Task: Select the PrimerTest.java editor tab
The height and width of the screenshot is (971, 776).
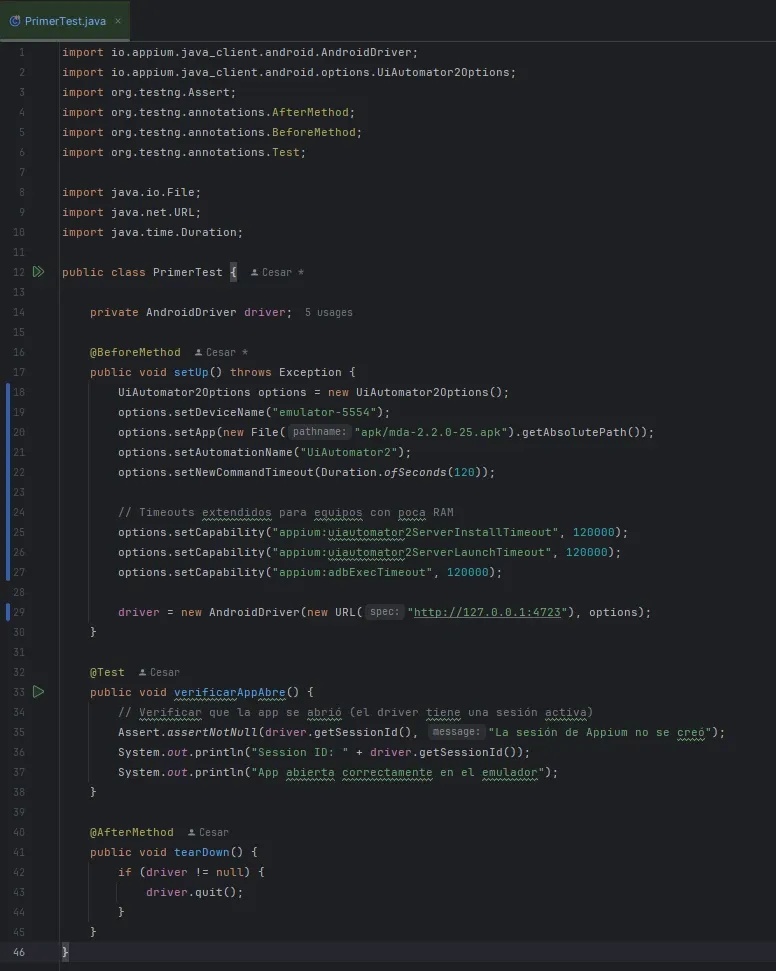Action: click(x=64, y=21)
